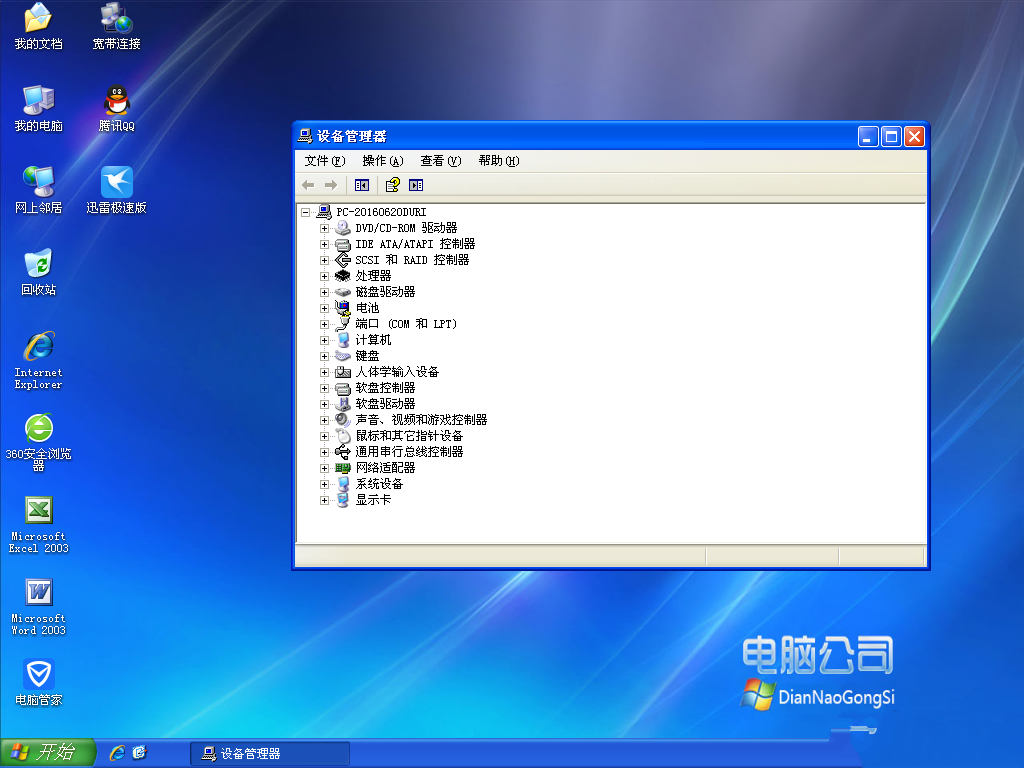Expand the 人体学输入设备 node
The image size is (1024, 768).
point(324,372)
